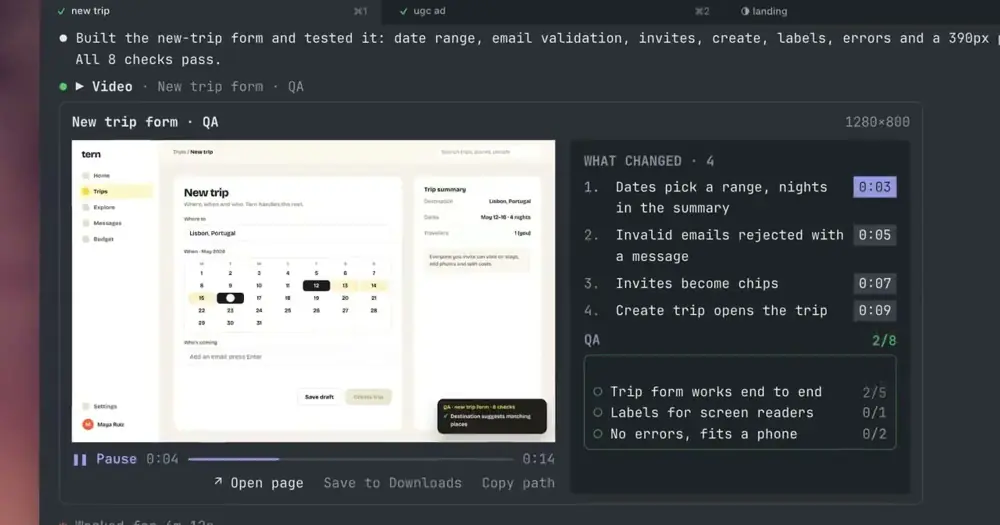This screenshot has width=1000, height=525.
Task: Select "Create trip opens the trip" item
Action: 721,311
